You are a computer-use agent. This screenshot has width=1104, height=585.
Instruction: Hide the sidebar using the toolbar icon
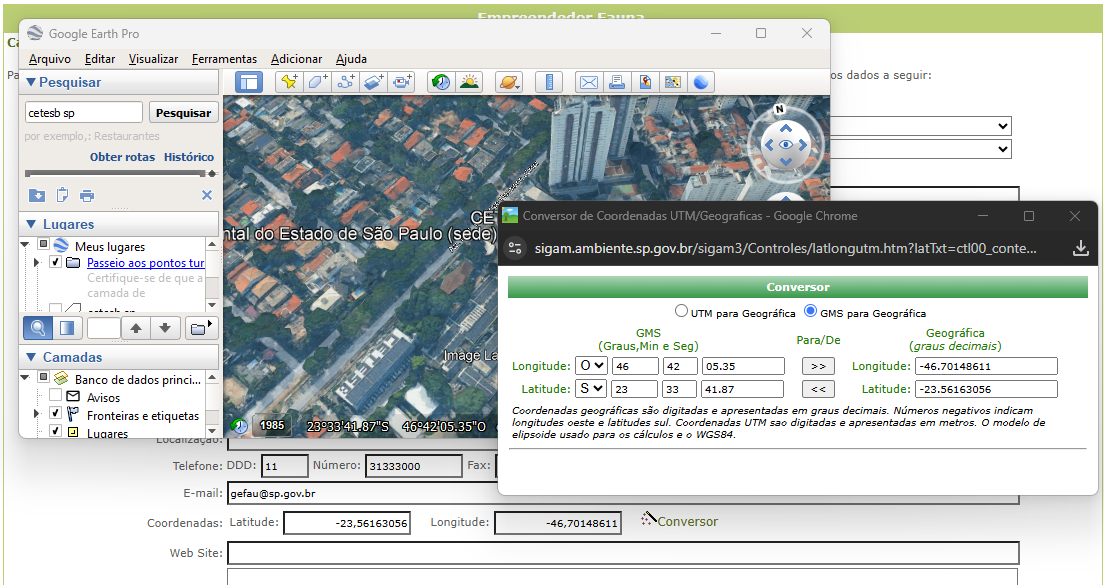pos(248,82)
